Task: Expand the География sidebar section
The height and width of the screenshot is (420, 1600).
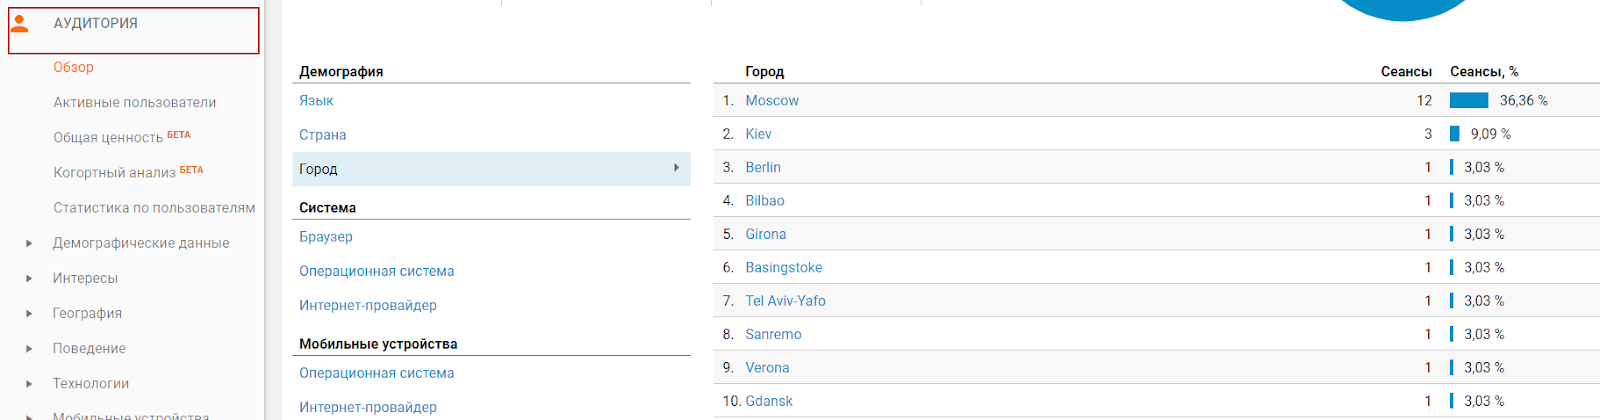Action: click(x=29, y=313)
